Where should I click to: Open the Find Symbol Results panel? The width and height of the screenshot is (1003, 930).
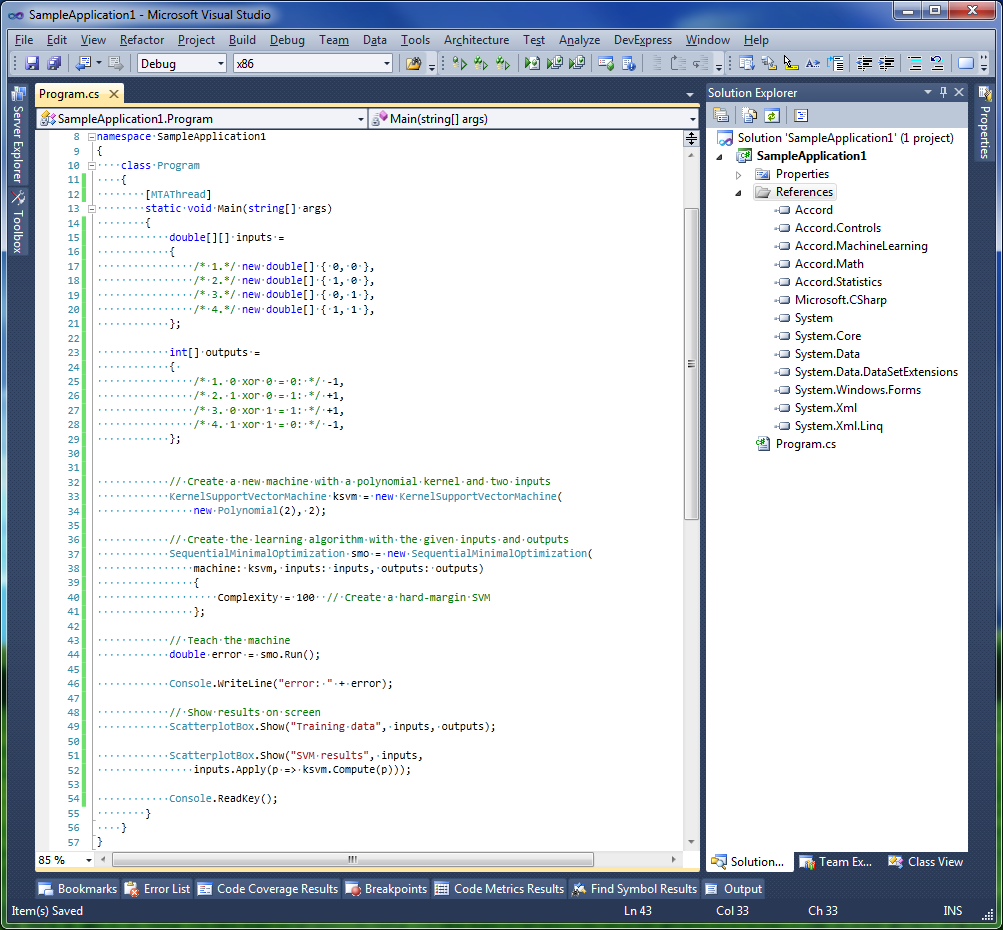point(634,888)
